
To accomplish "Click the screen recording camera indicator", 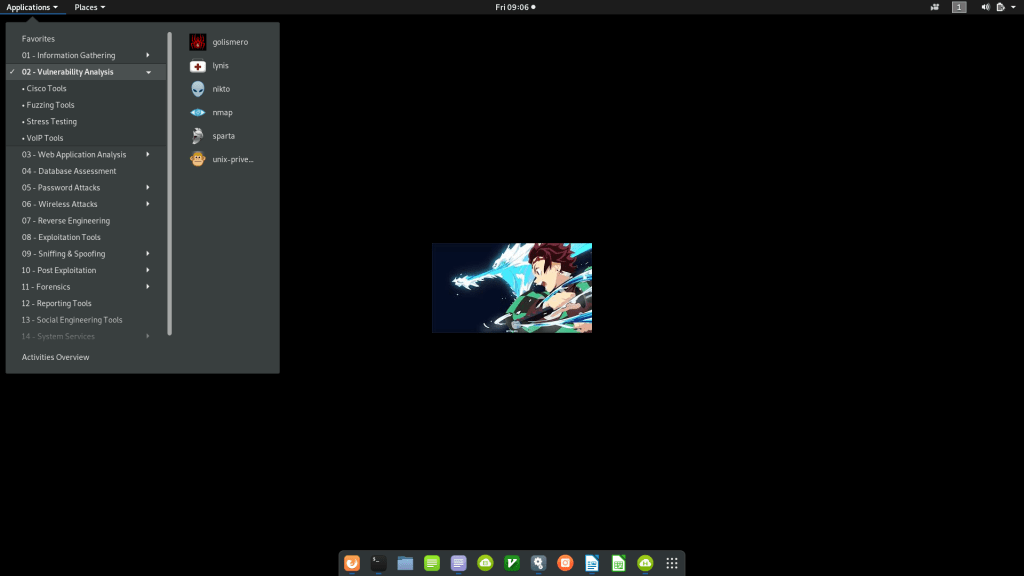I will (934, 7).
